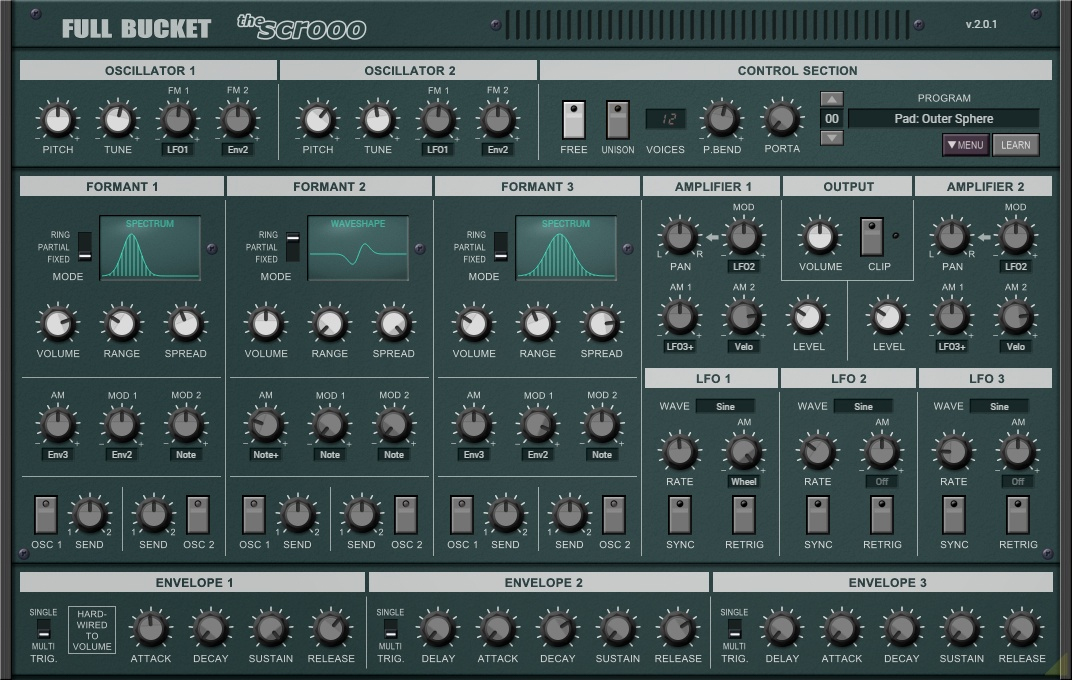Click Formant 2 round display button

point(419,249)
